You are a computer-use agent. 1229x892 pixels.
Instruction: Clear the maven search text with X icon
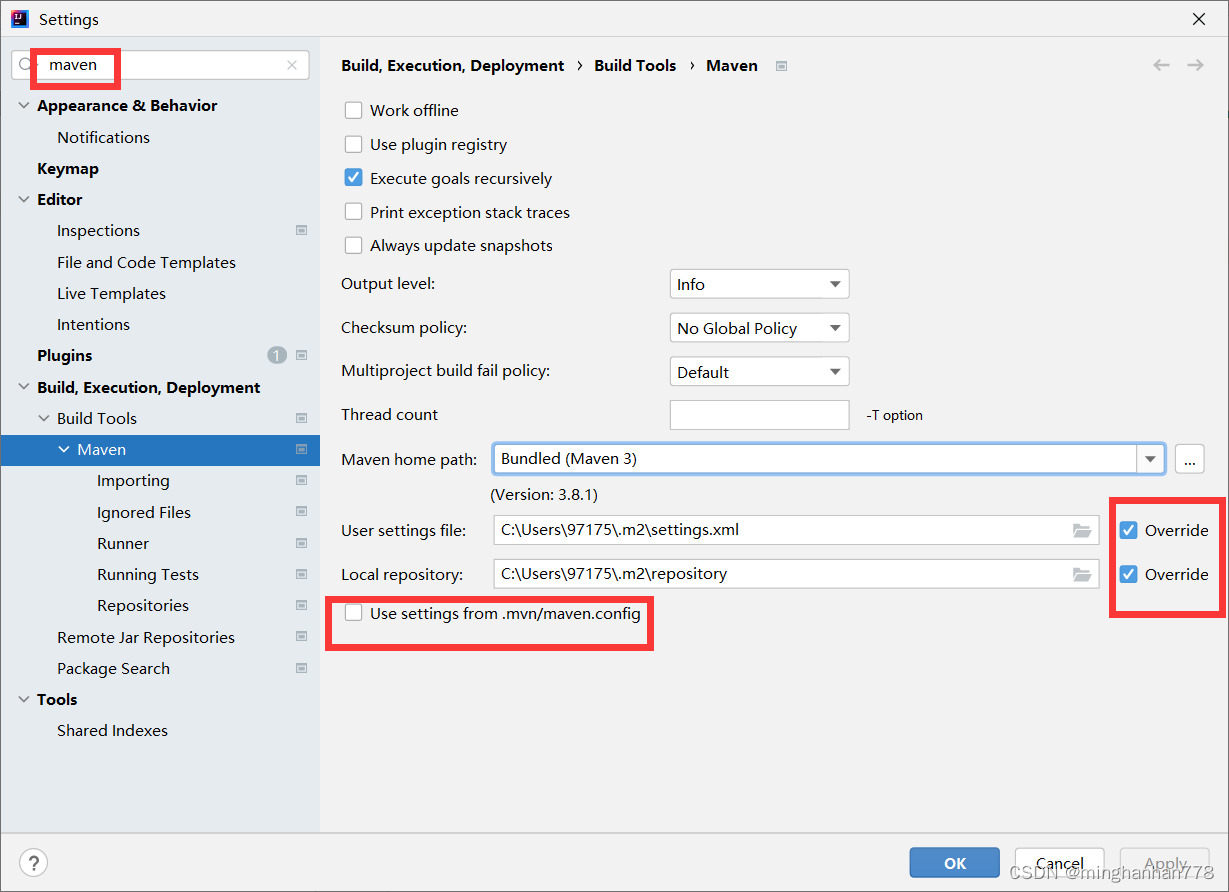pos(292,65)
